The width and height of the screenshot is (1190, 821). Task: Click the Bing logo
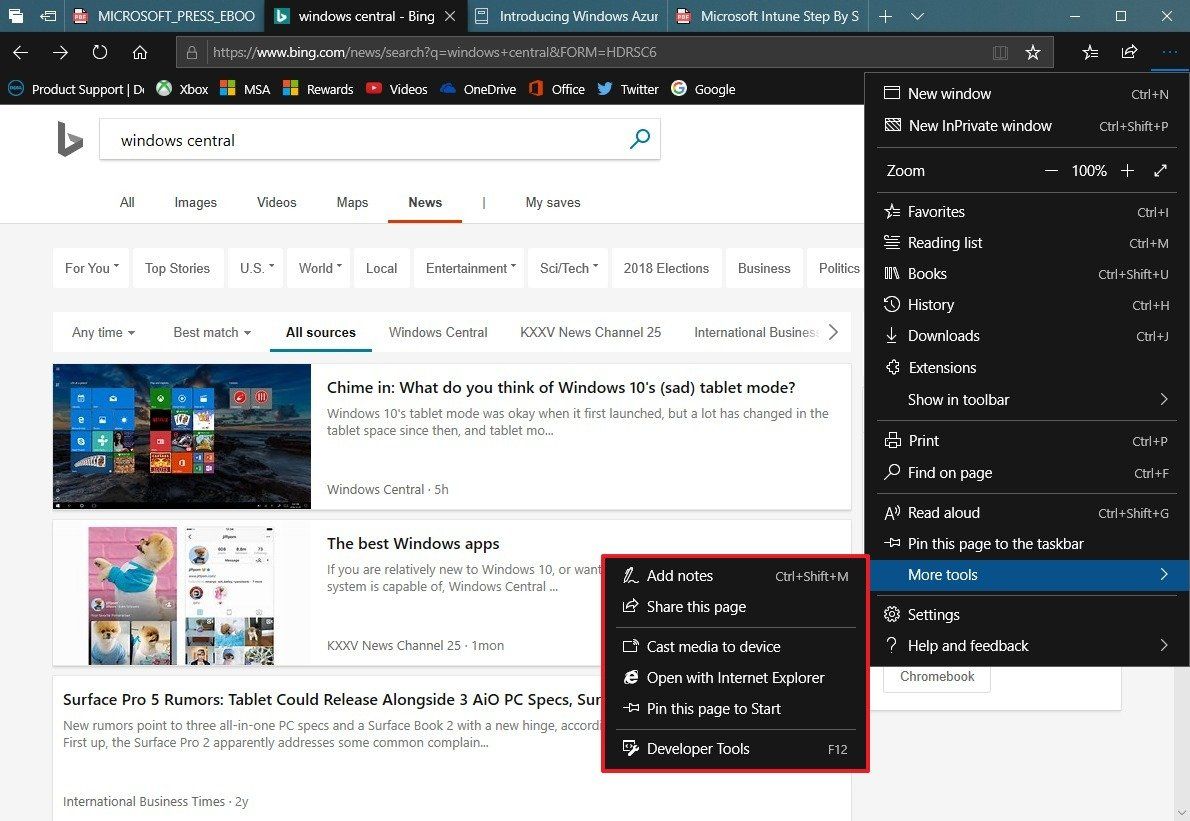click(69, 139)
